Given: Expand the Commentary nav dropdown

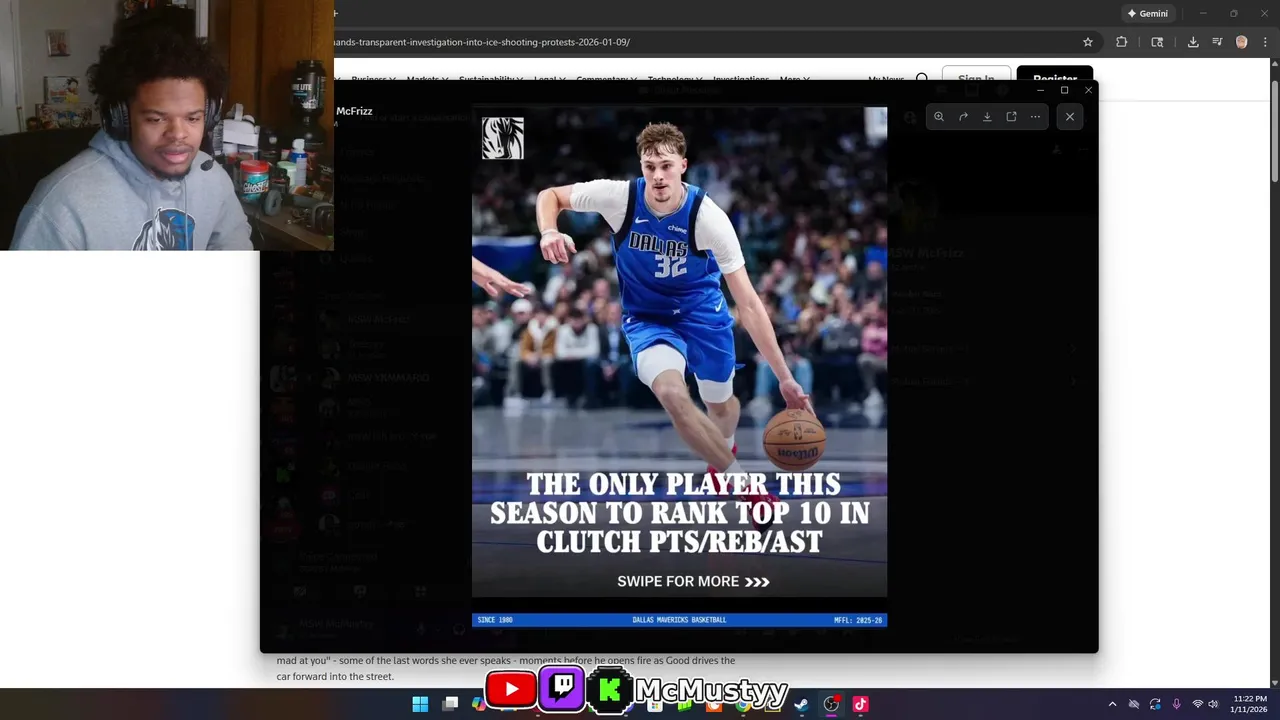Looking at the screenshot, I should [x=607, y=79].
